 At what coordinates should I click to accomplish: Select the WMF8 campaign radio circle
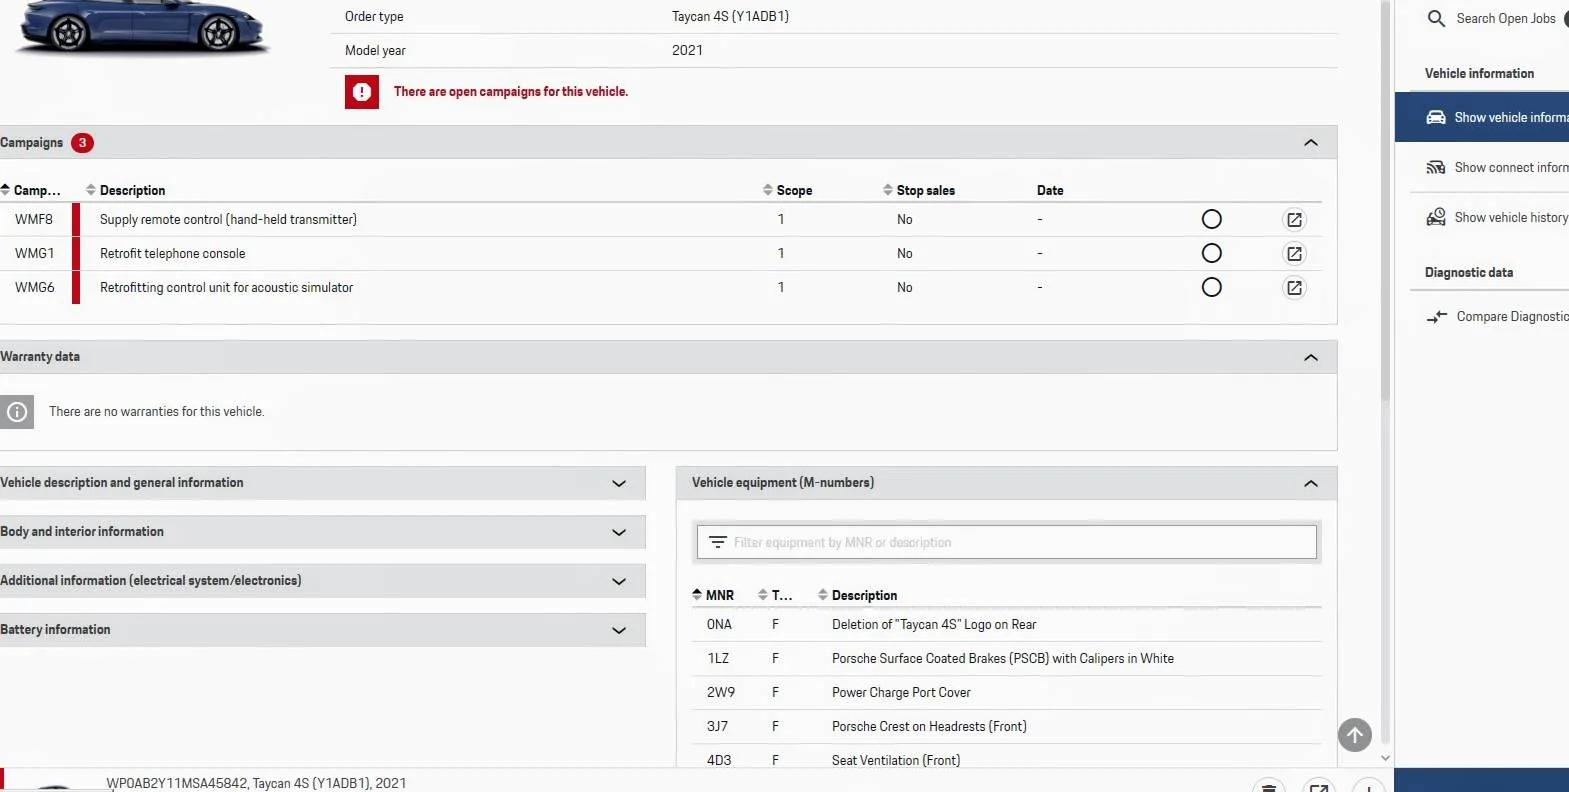coord(1211,219)
